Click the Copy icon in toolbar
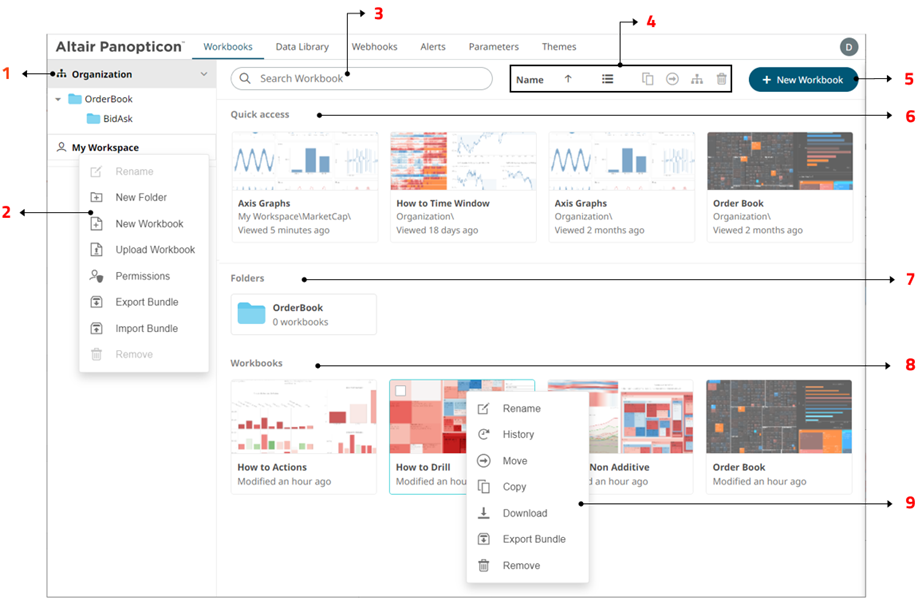Image resolution: width=918 pixels, height=600 pixels. point(648,78)
